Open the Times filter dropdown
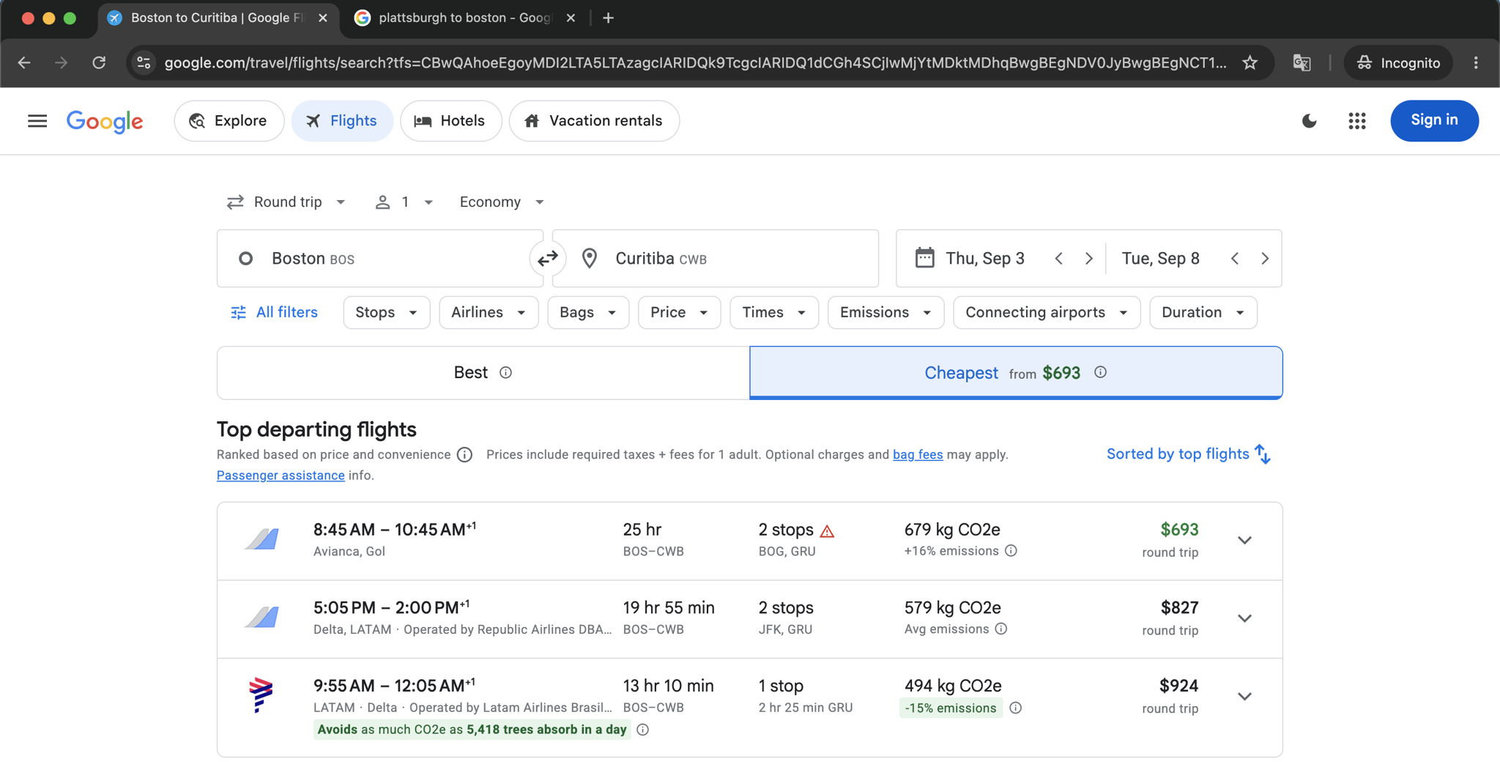 tap(775, 313)
